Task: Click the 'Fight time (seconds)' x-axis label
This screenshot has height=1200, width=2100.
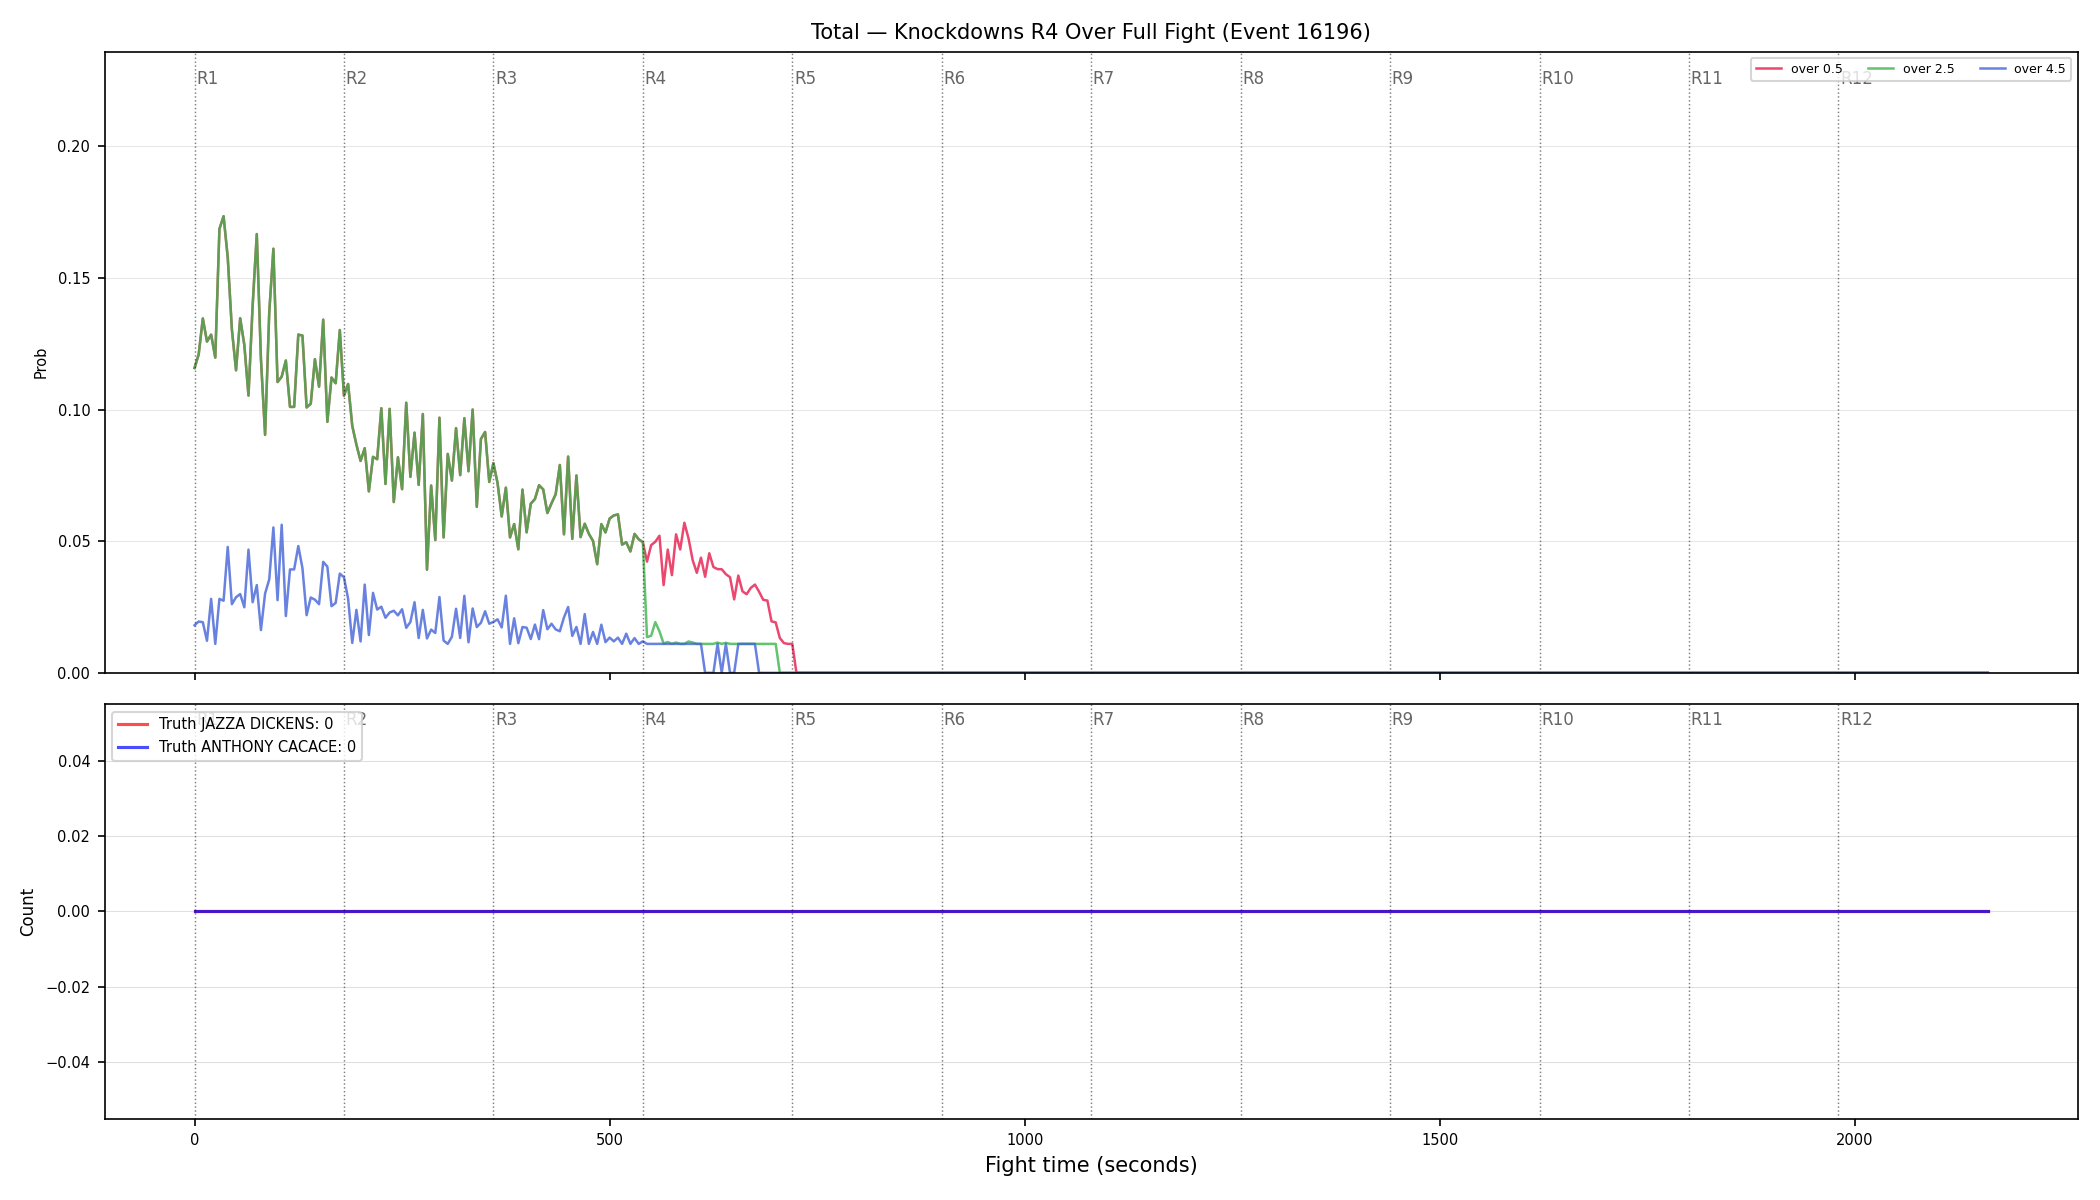Action: point(1091,1165)
